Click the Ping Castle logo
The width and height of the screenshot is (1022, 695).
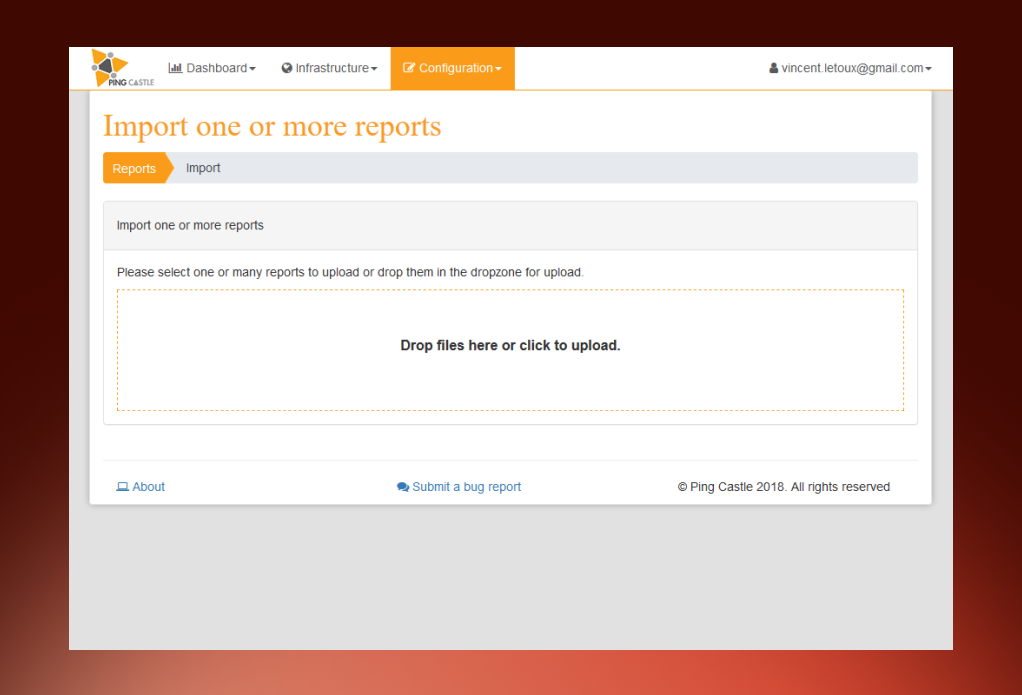(123, 68)
